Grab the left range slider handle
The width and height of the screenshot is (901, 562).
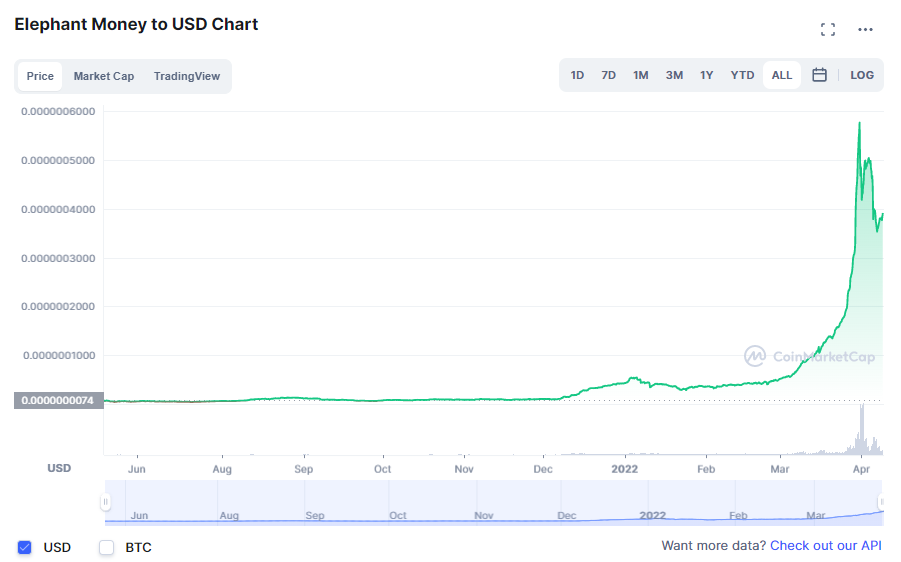coord(106,502)
